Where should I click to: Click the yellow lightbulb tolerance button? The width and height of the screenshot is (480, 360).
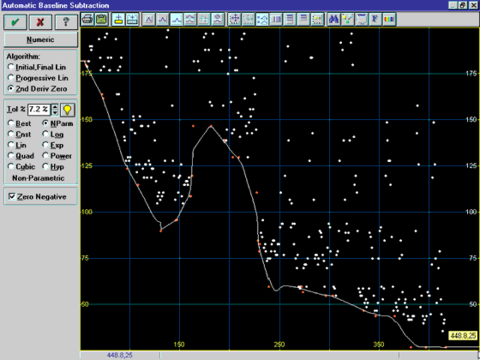(67, 110)
